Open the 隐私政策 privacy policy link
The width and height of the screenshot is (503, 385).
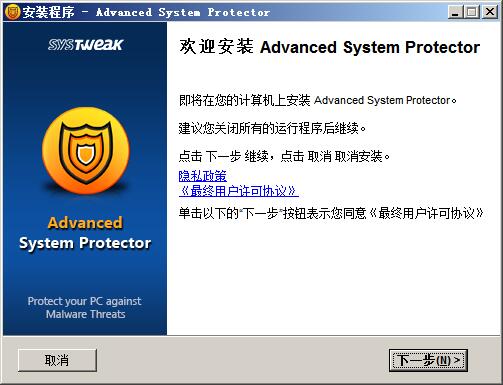[x=203, y=176]
